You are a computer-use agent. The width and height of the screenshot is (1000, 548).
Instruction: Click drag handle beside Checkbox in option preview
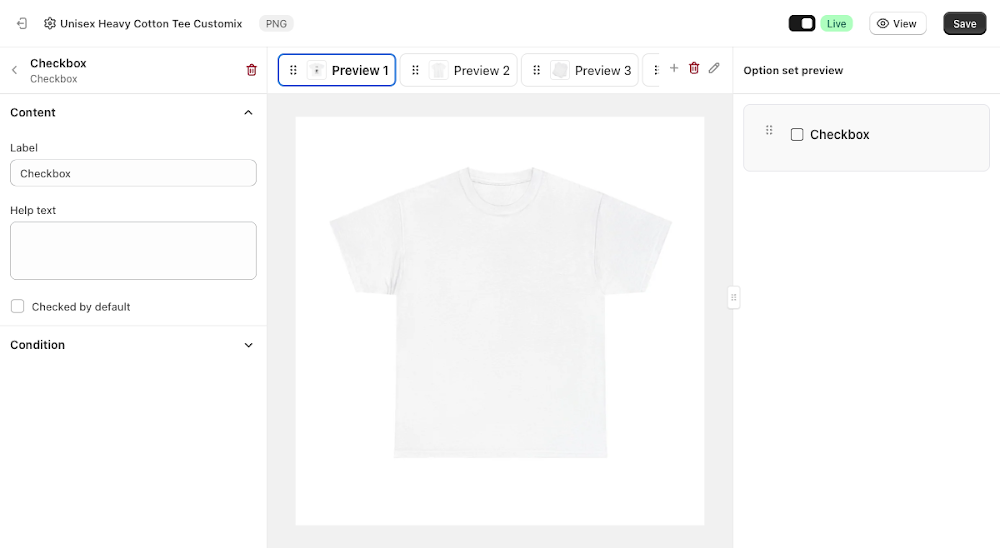[x=769, y=130]
